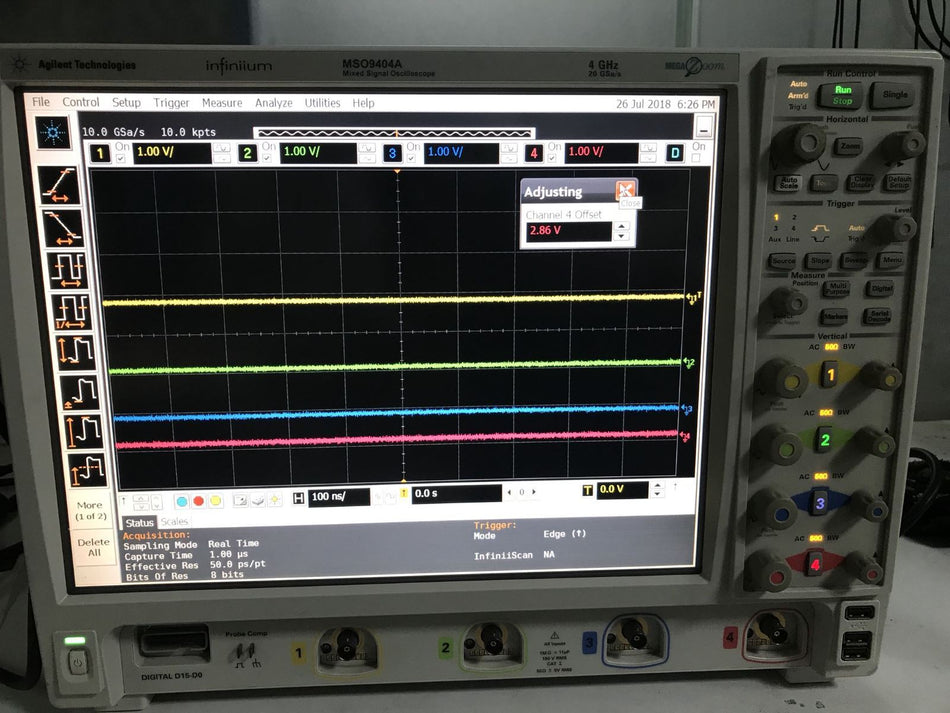Viewport: 950px width, 713px height.
Task: Click the yellow circle toolbar icon
Action: [215, 500]
